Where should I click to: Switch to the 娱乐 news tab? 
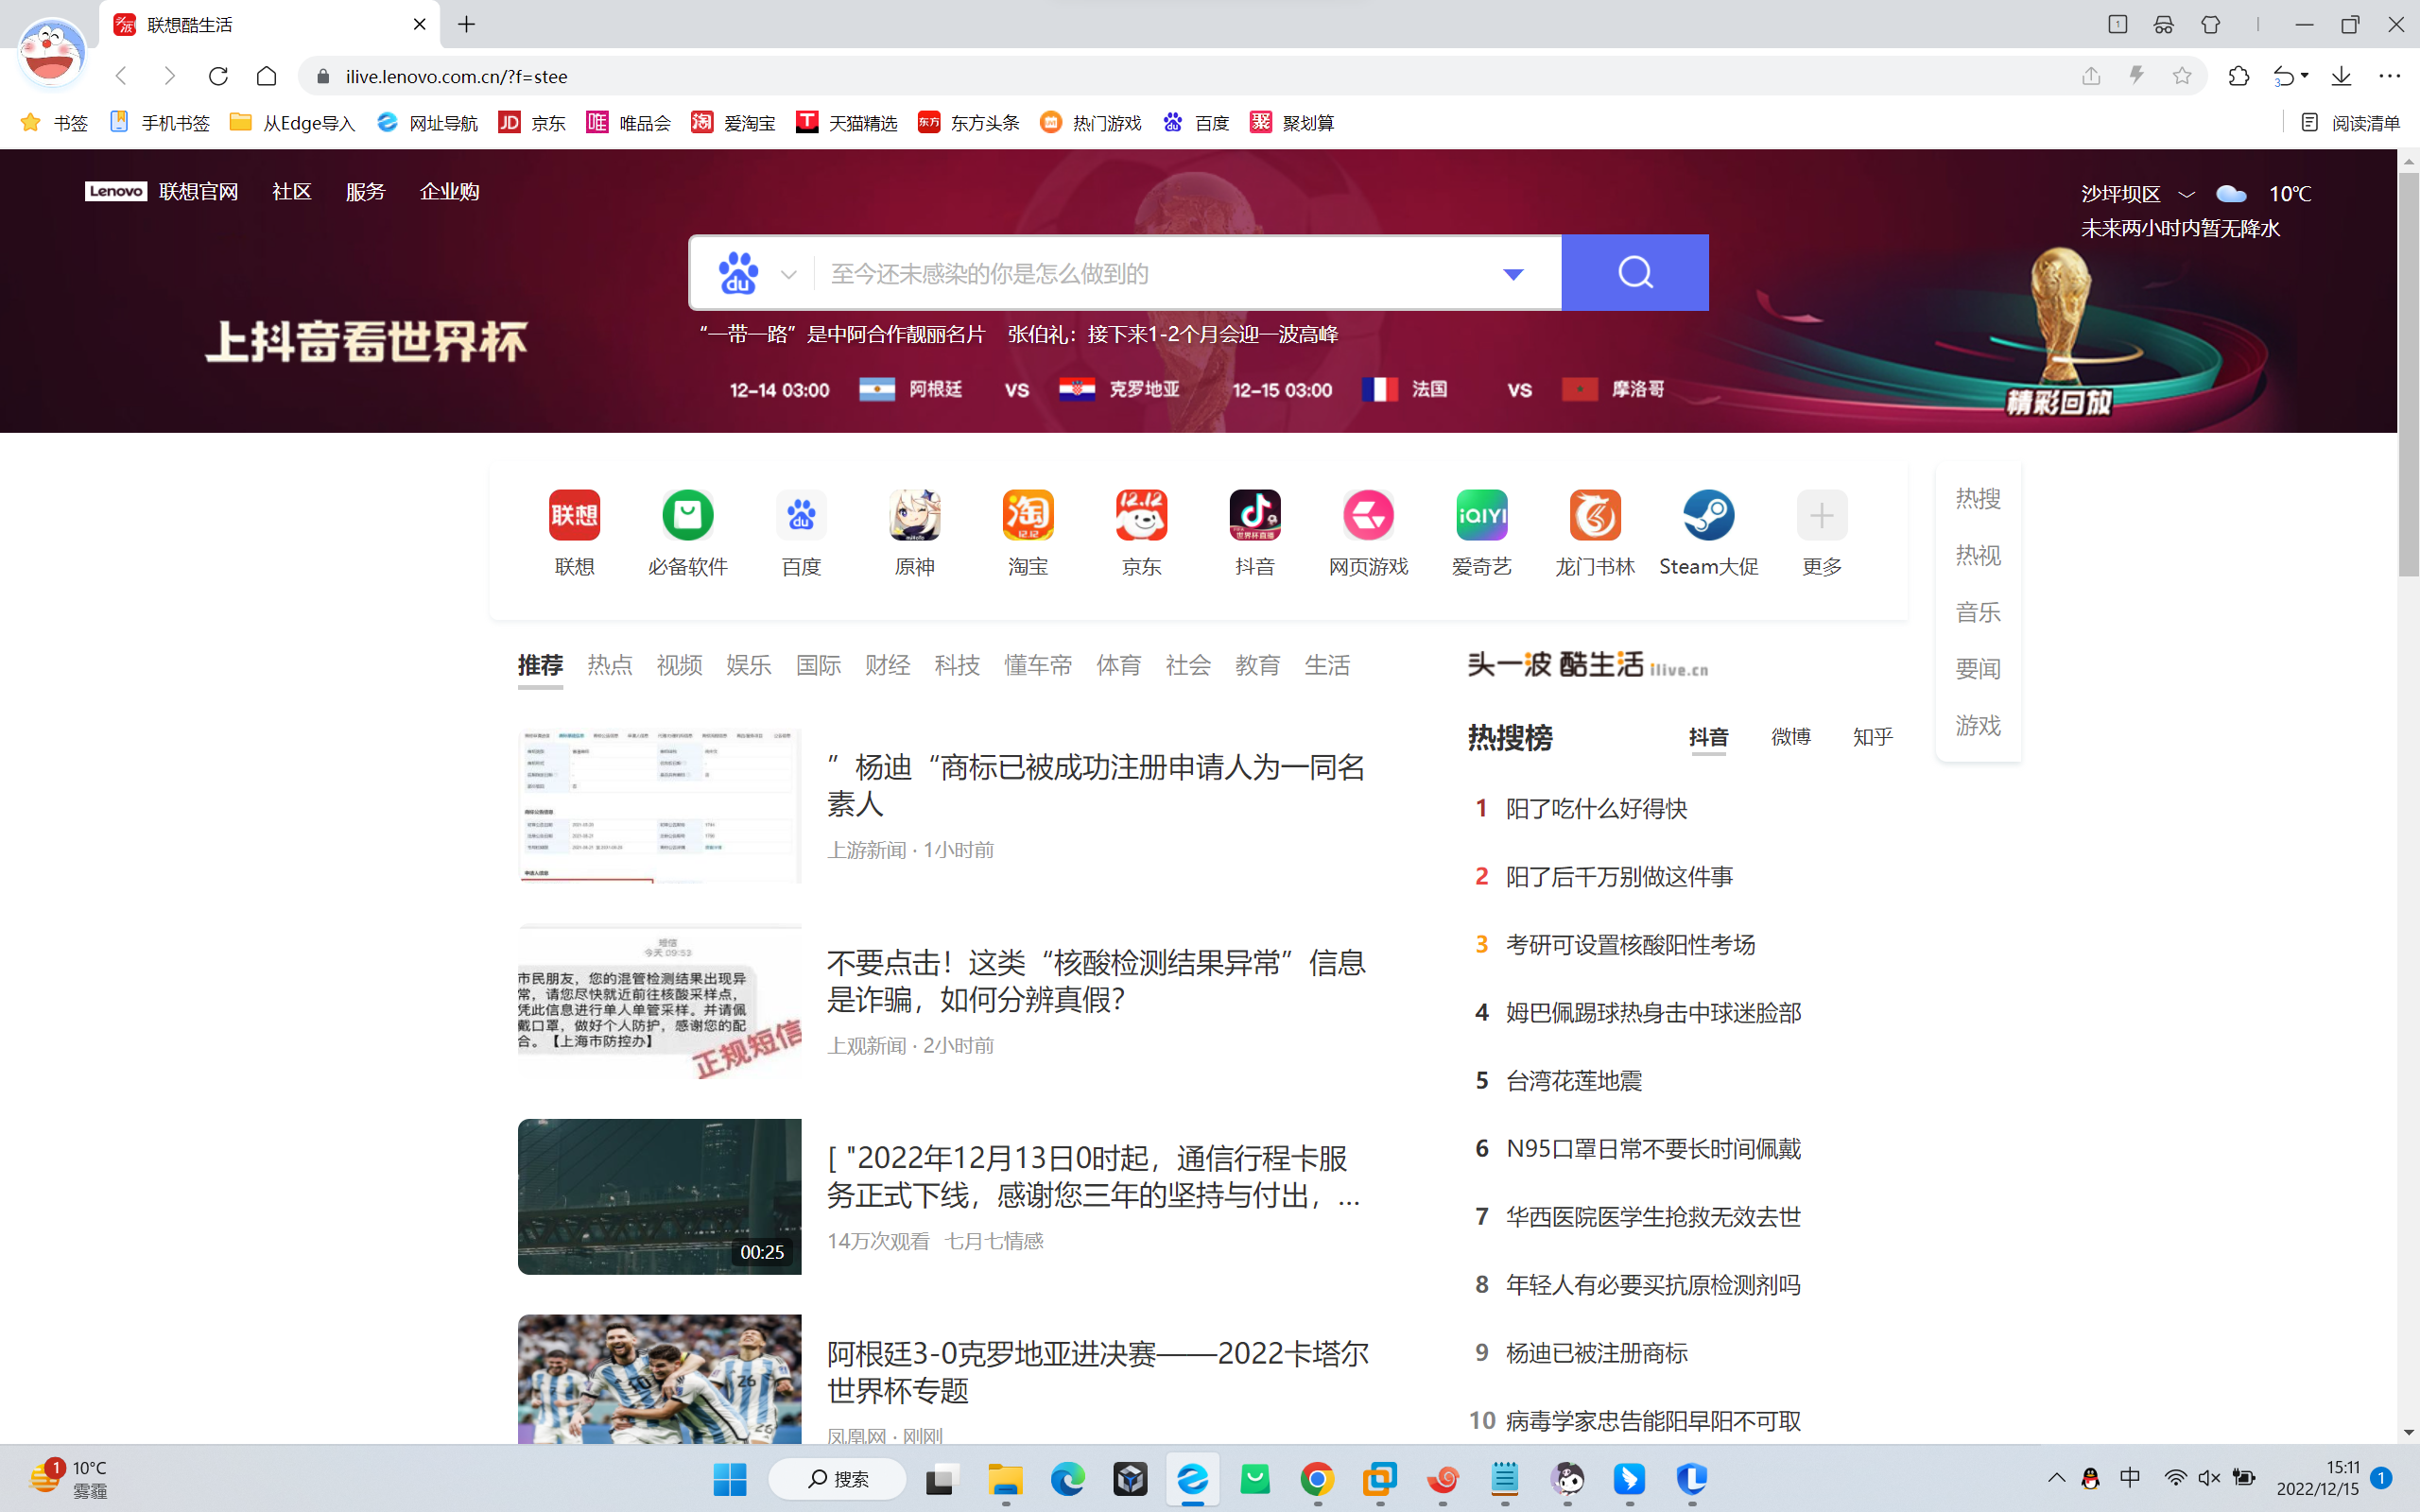click(749, 665)
